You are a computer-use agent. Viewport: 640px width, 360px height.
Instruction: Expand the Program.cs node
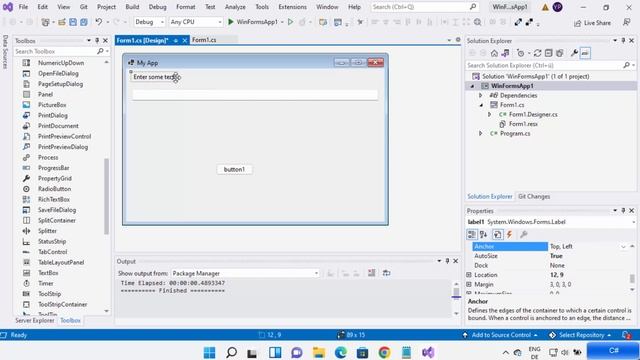pyautogui.click(x=480, y=133)
